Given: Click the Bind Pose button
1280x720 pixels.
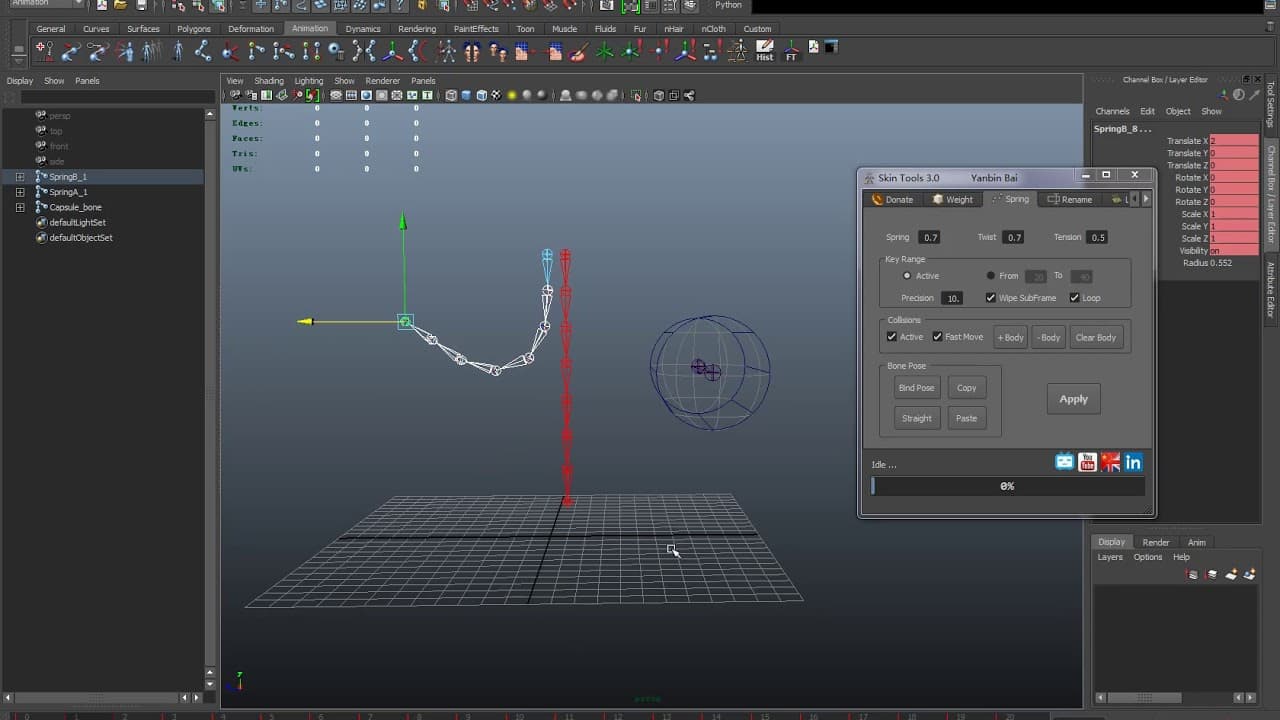Looking at the screenshot, I should (x=916, y=388).
